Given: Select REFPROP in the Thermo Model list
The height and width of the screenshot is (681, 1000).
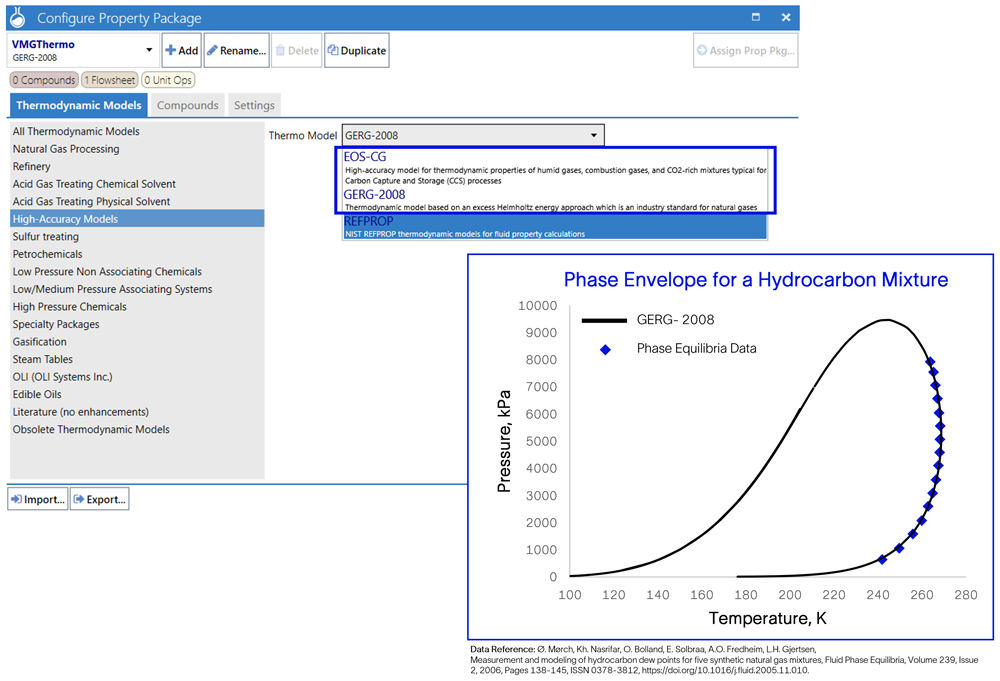Looking at the screenshot, I should [x=370, y=221].
